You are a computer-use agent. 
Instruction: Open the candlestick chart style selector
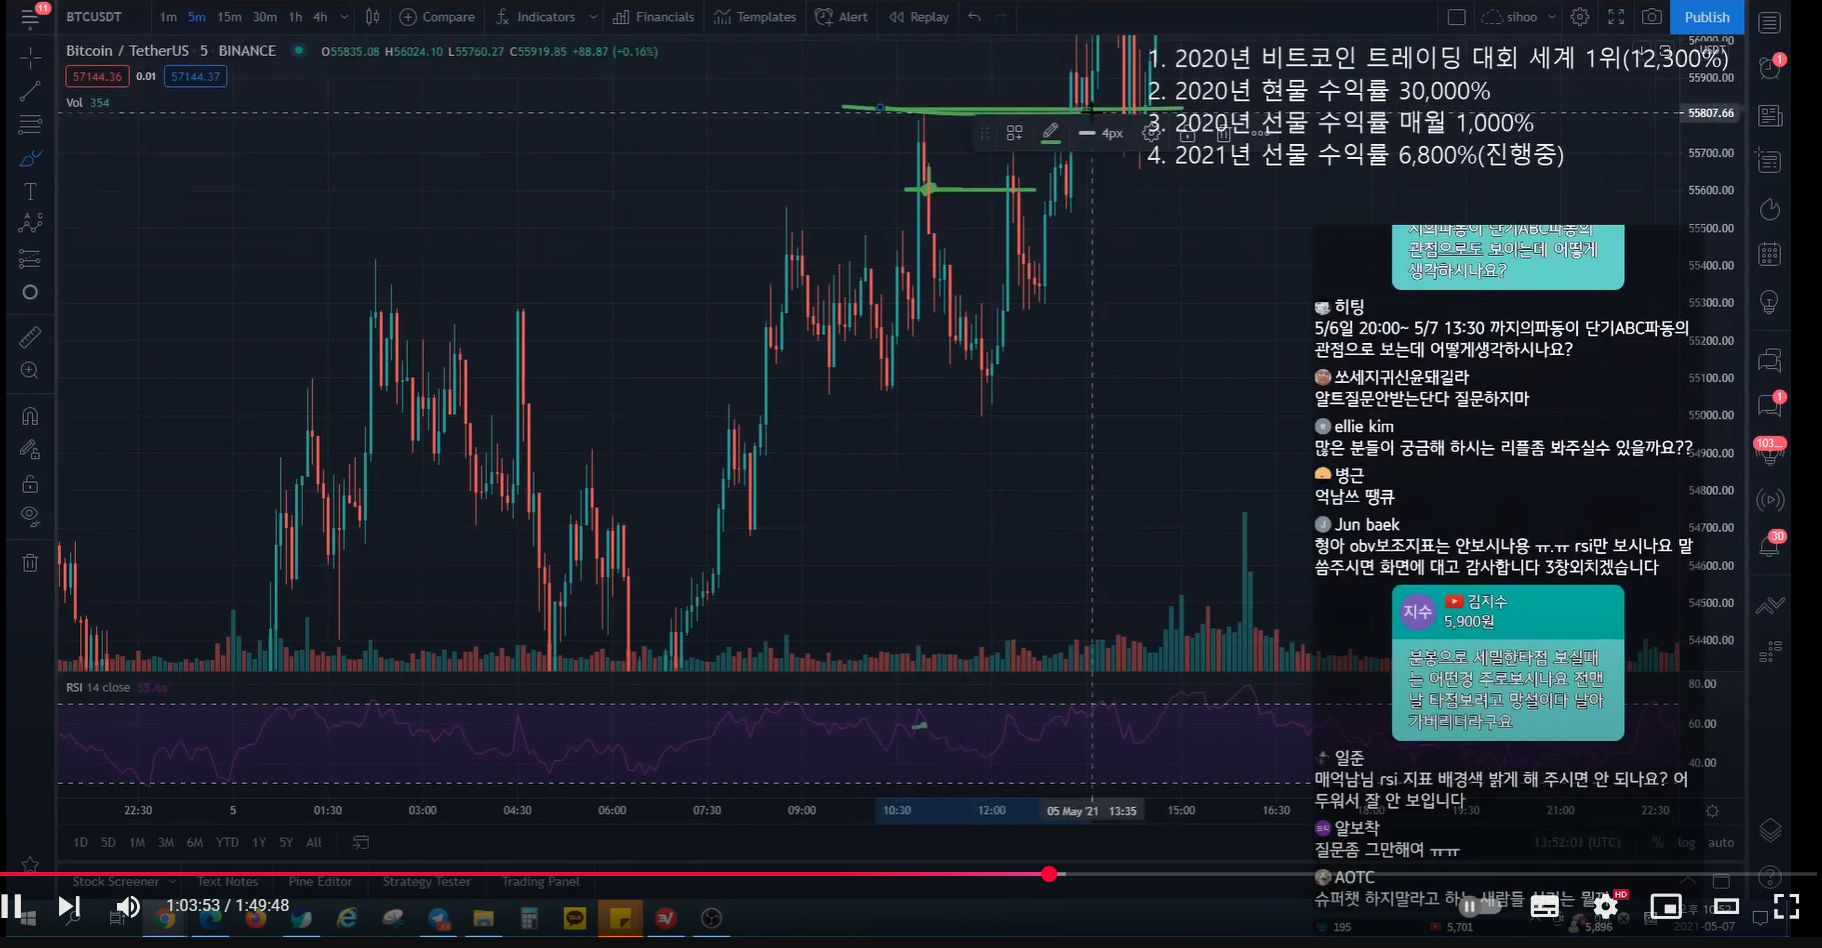[372, 17]
